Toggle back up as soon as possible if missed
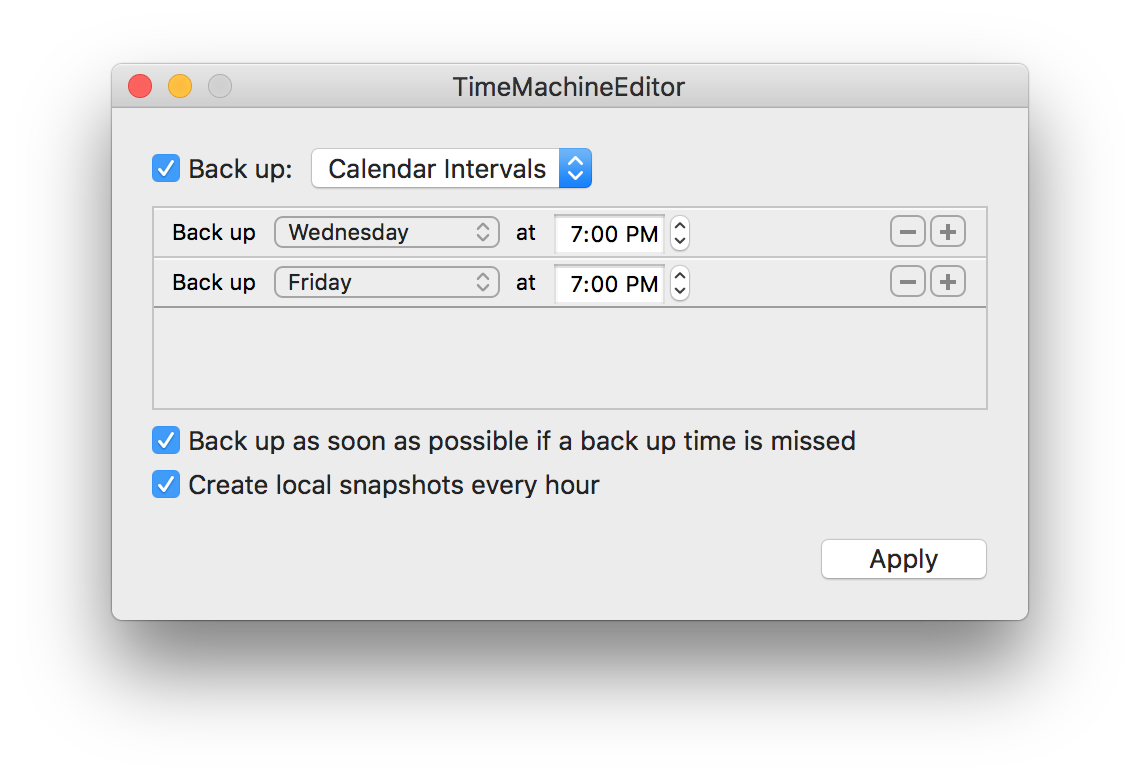 tap(166, 441)
